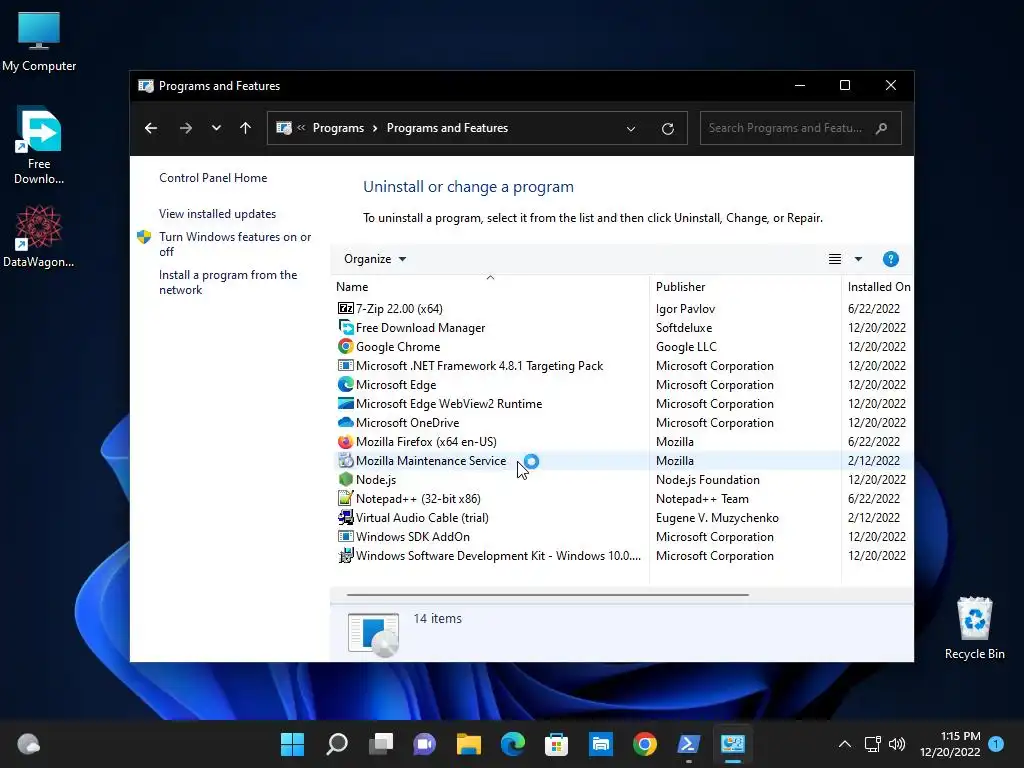Click the Free Download Manager list icon
1024x768 pixels.
point(345,327)
